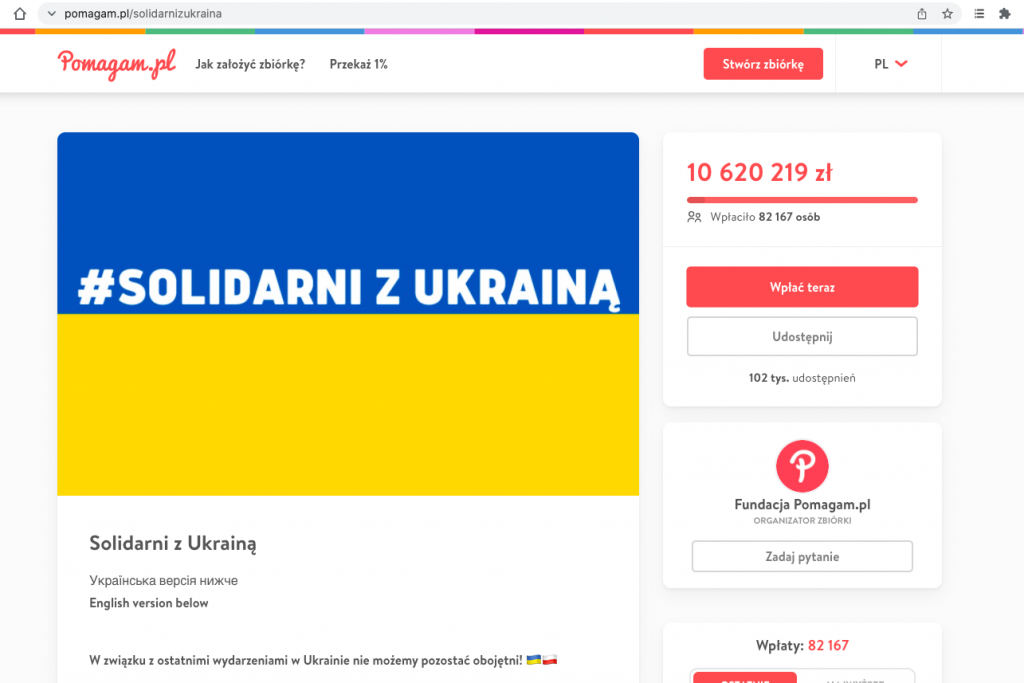Viewport: 1024px width, 683px height.
Task: Expand the PL language dropdown
Action: point(890,64)
